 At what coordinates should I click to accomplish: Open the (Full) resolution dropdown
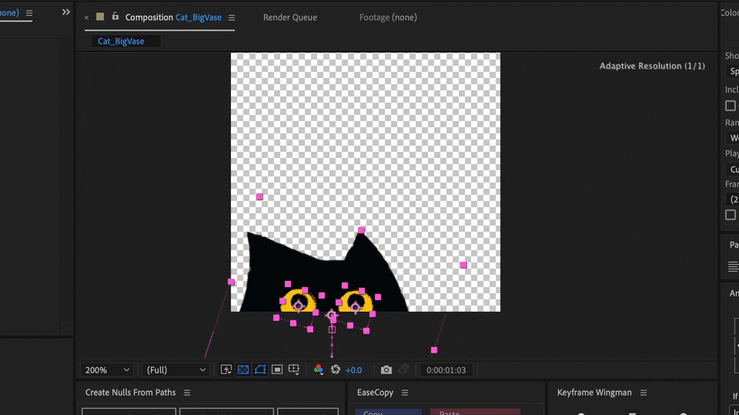click(x=176, y=370)
